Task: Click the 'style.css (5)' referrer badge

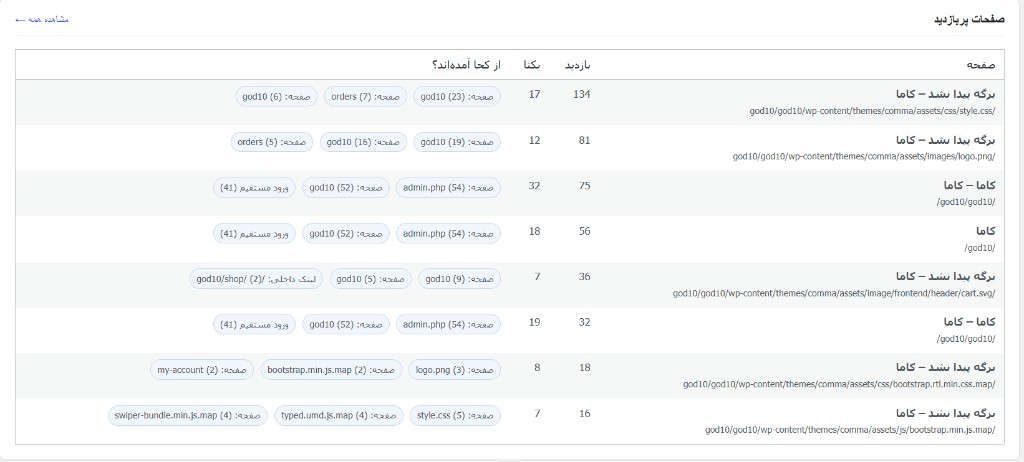Action: coord(456,416)
